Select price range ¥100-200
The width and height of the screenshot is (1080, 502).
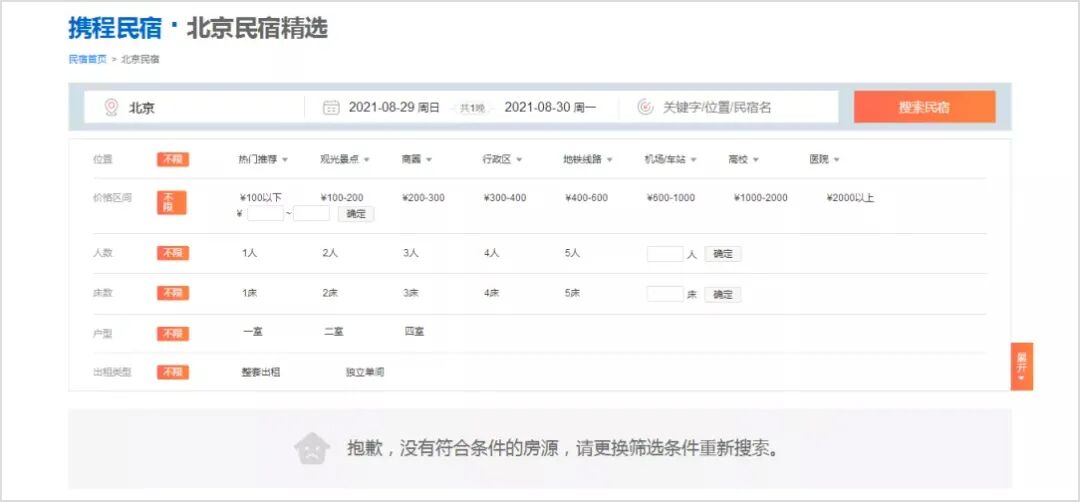(x=342, y=198)
